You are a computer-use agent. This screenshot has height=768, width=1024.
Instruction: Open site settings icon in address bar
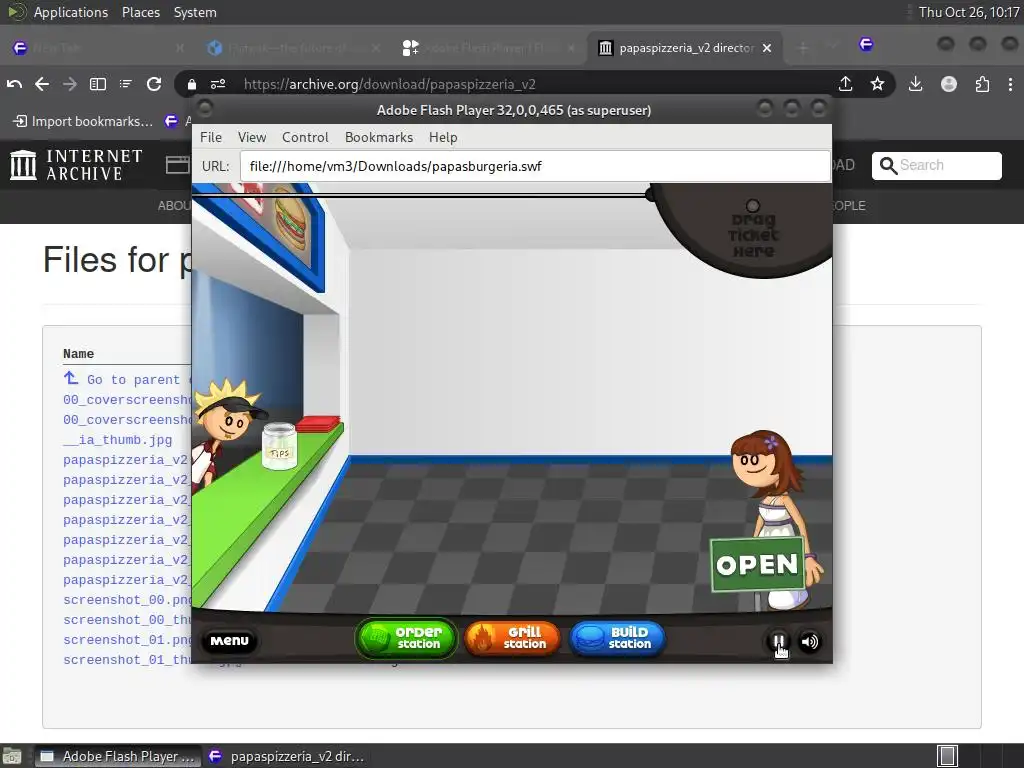click(217, 84)
